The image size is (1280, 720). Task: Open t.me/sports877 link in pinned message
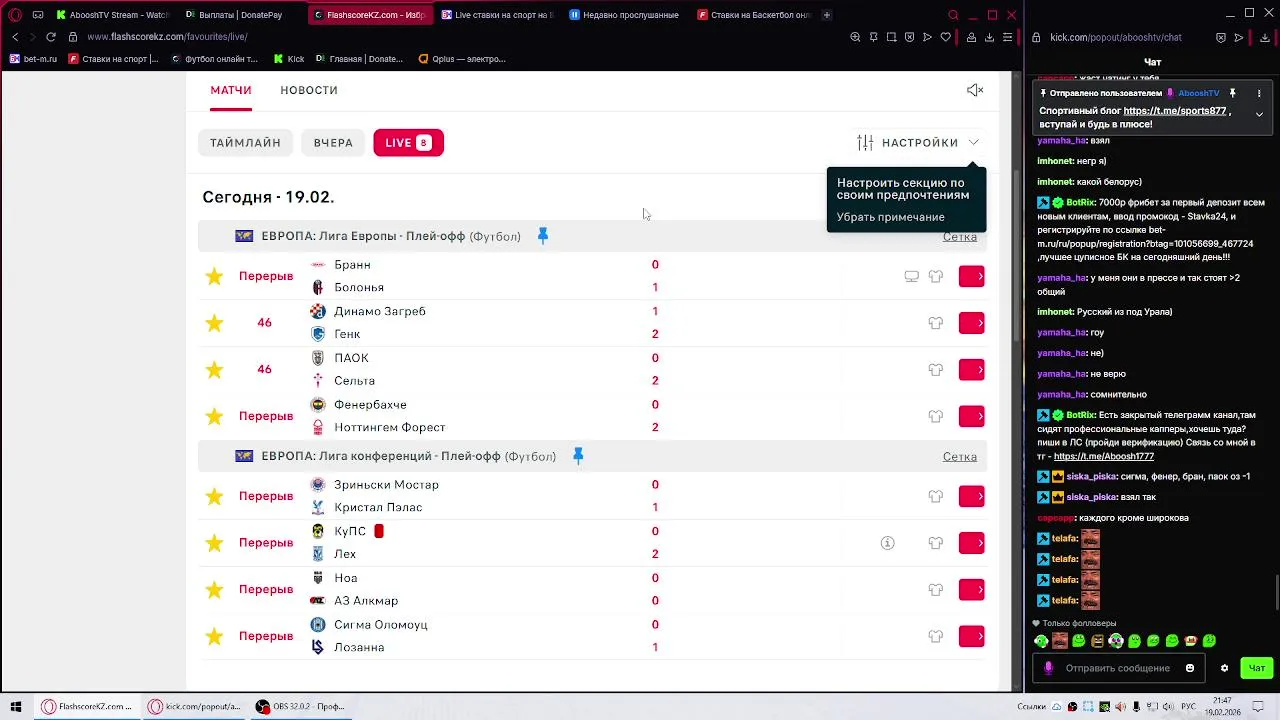[1174, 111]
